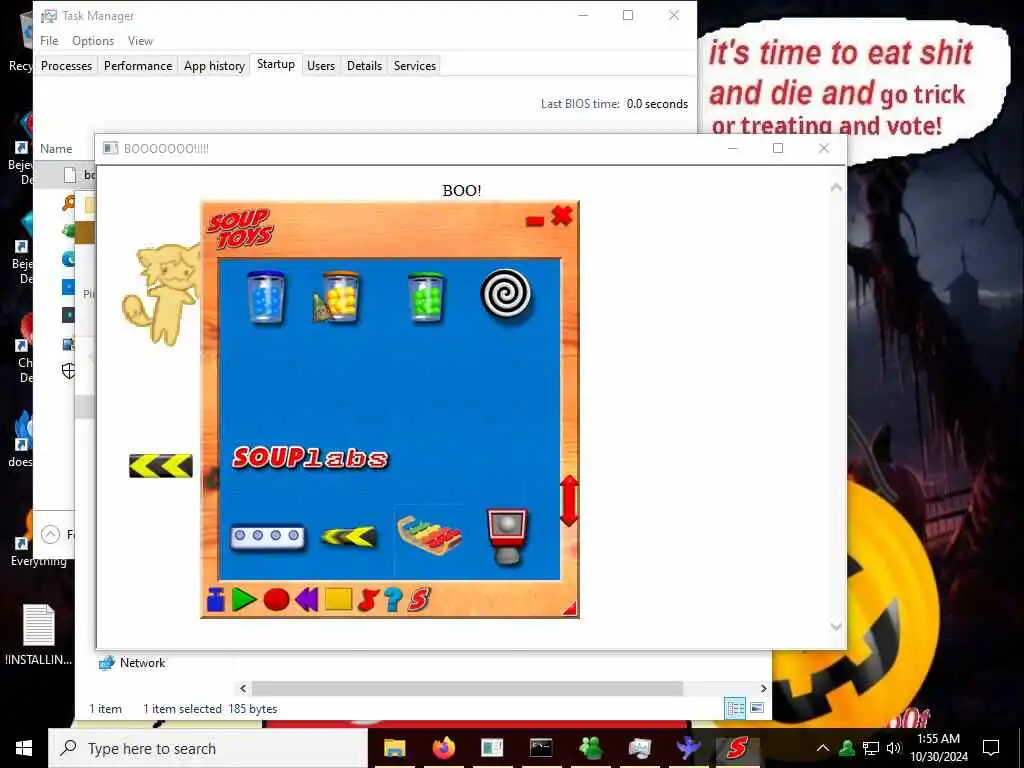1024x768 pixels.
Task: Switch to the Users tab
Action: click(x=321, y=65)
